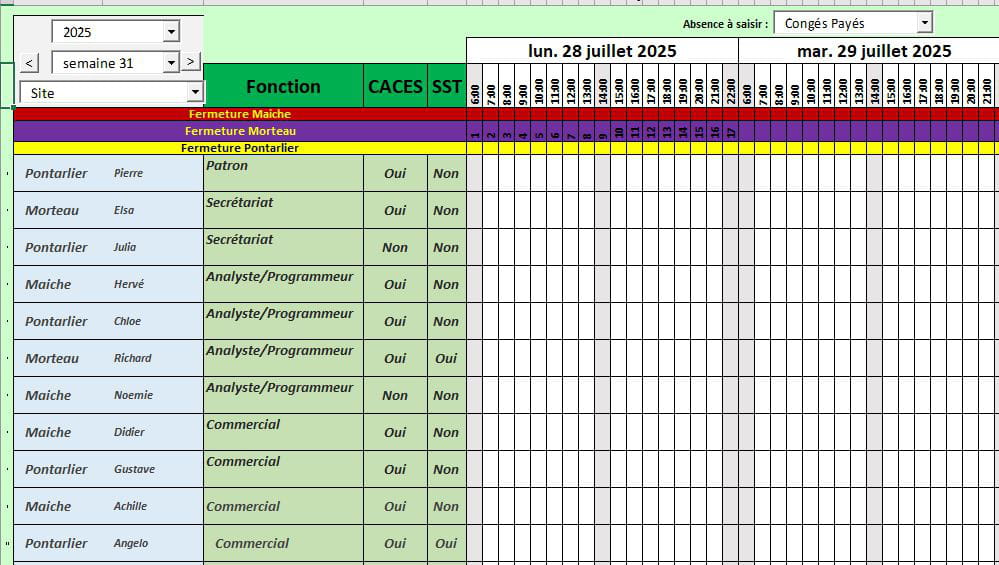Open the Site filter dropdown

point(195,92)
